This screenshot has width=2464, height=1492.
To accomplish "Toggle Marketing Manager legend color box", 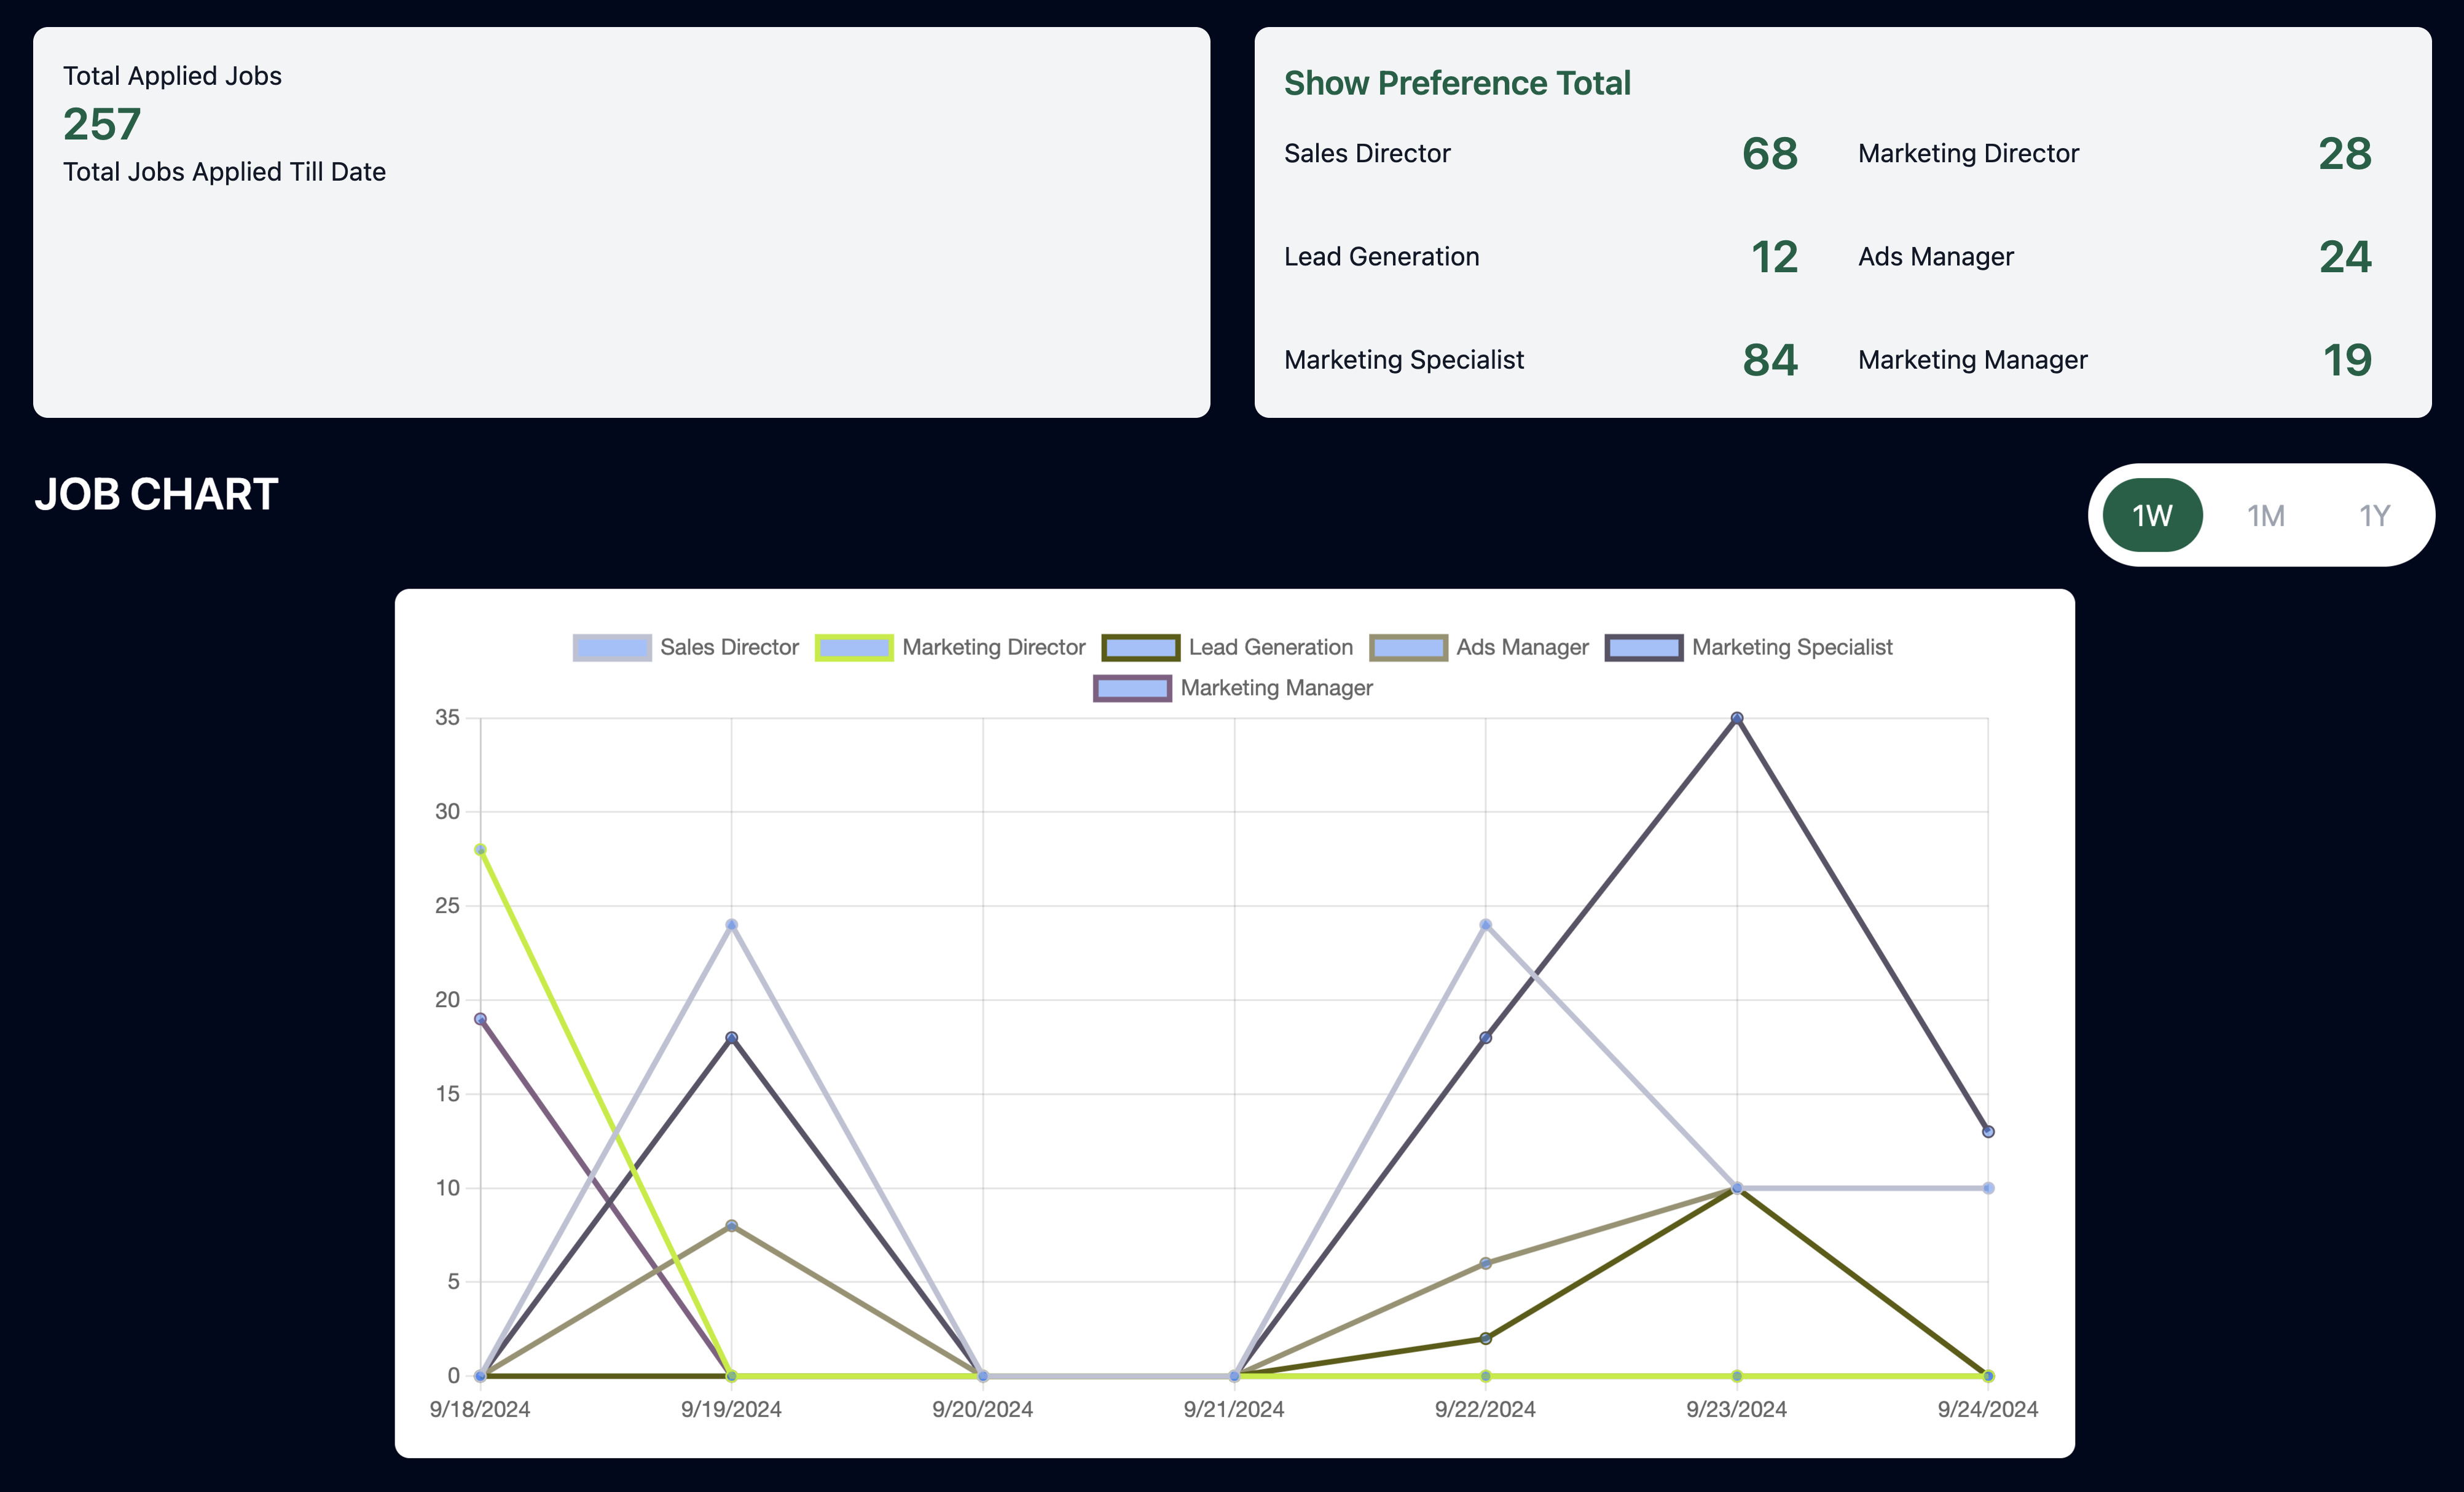I will coord(1132,688).
